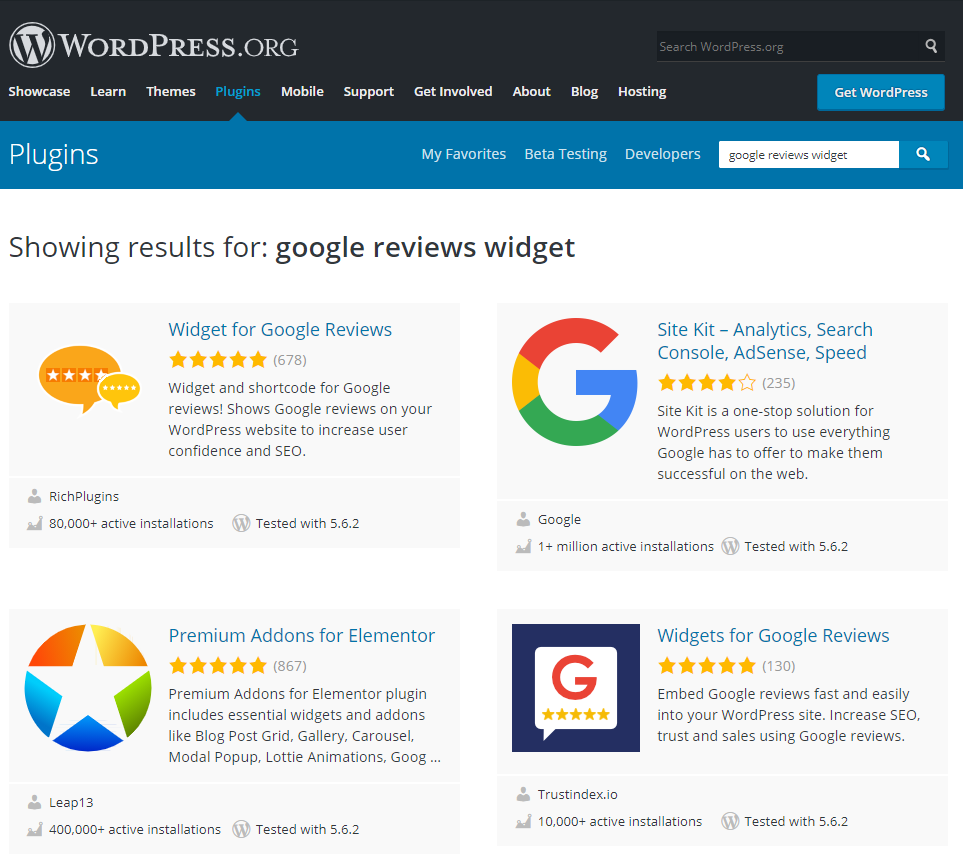
Task: Open Widgets for Google Reviews title link
Action: pos(772,636)
